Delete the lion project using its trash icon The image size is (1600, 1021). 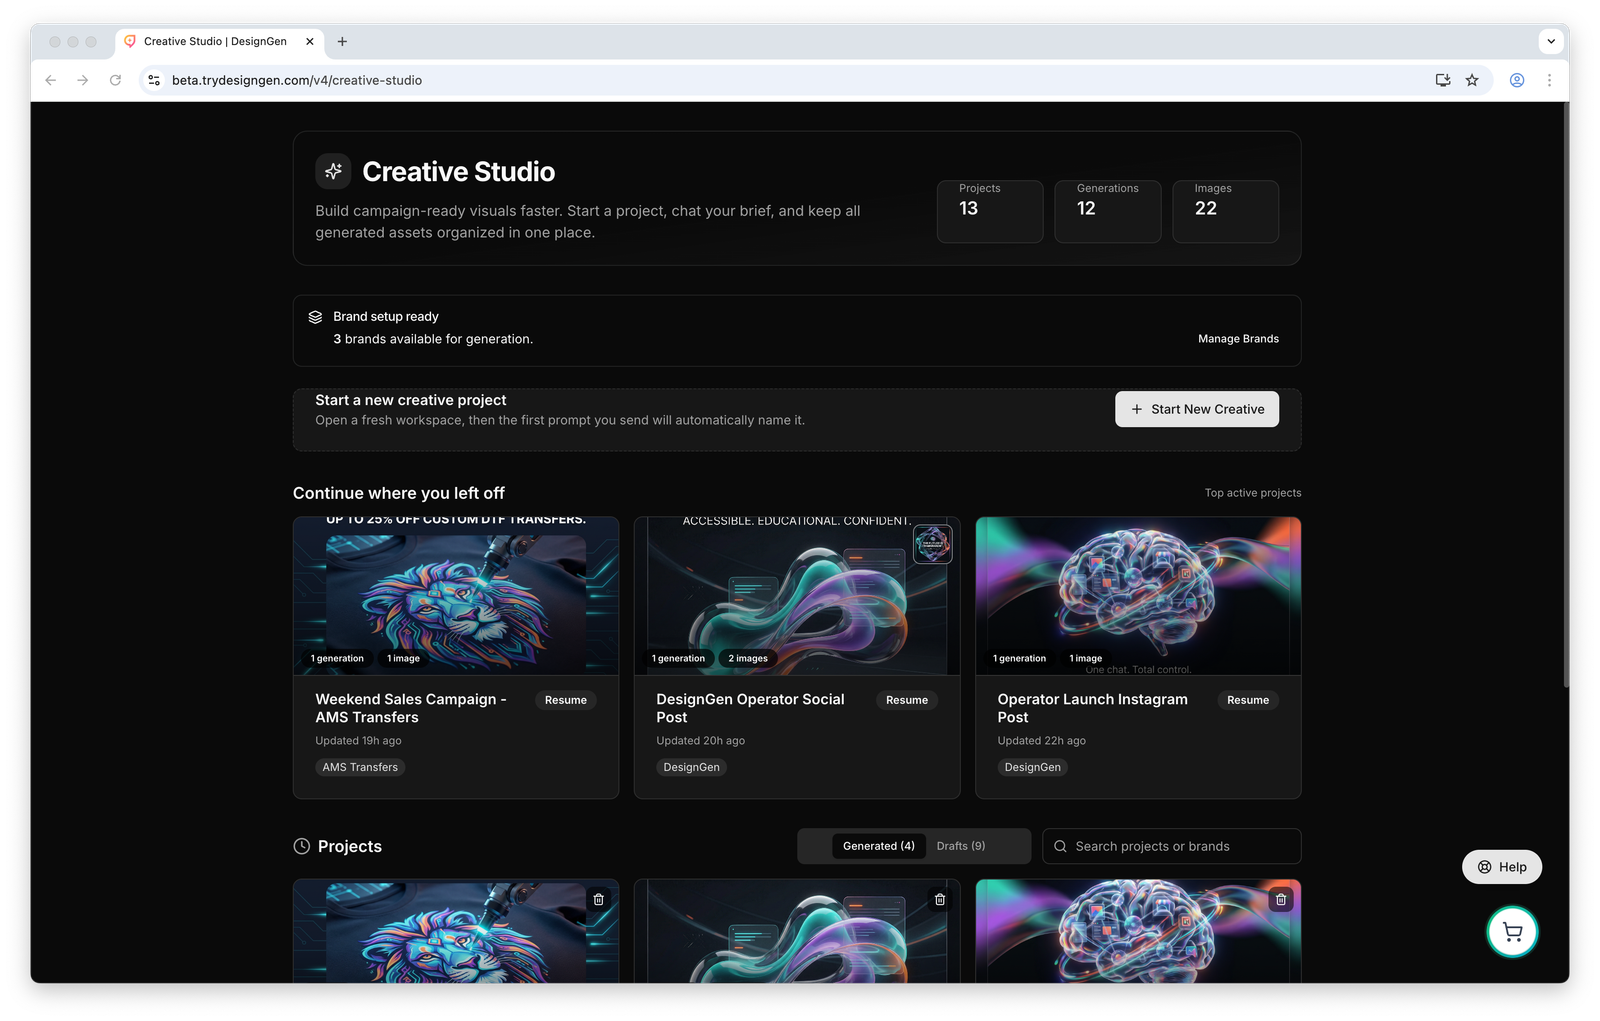(x=599, y=900)
